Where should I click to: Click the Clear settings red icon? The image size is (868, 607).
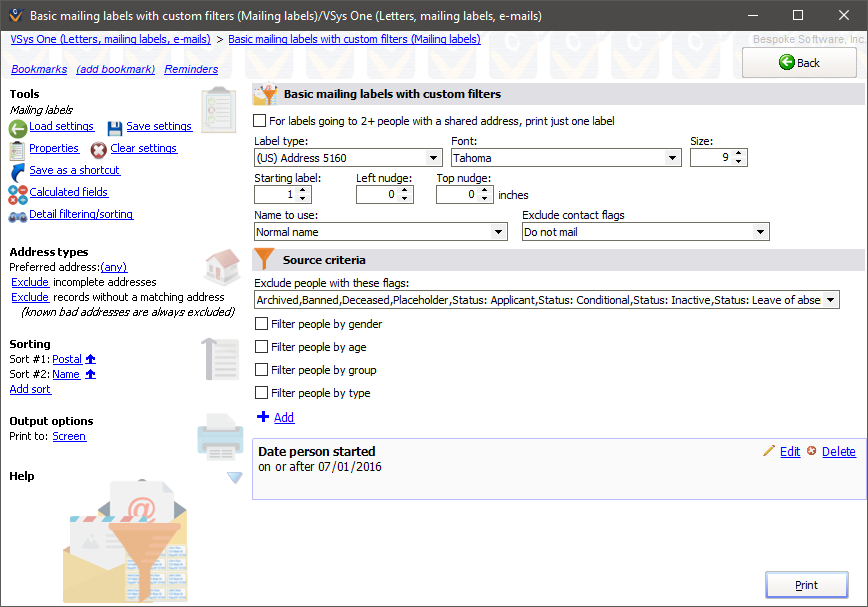point(97,149)
